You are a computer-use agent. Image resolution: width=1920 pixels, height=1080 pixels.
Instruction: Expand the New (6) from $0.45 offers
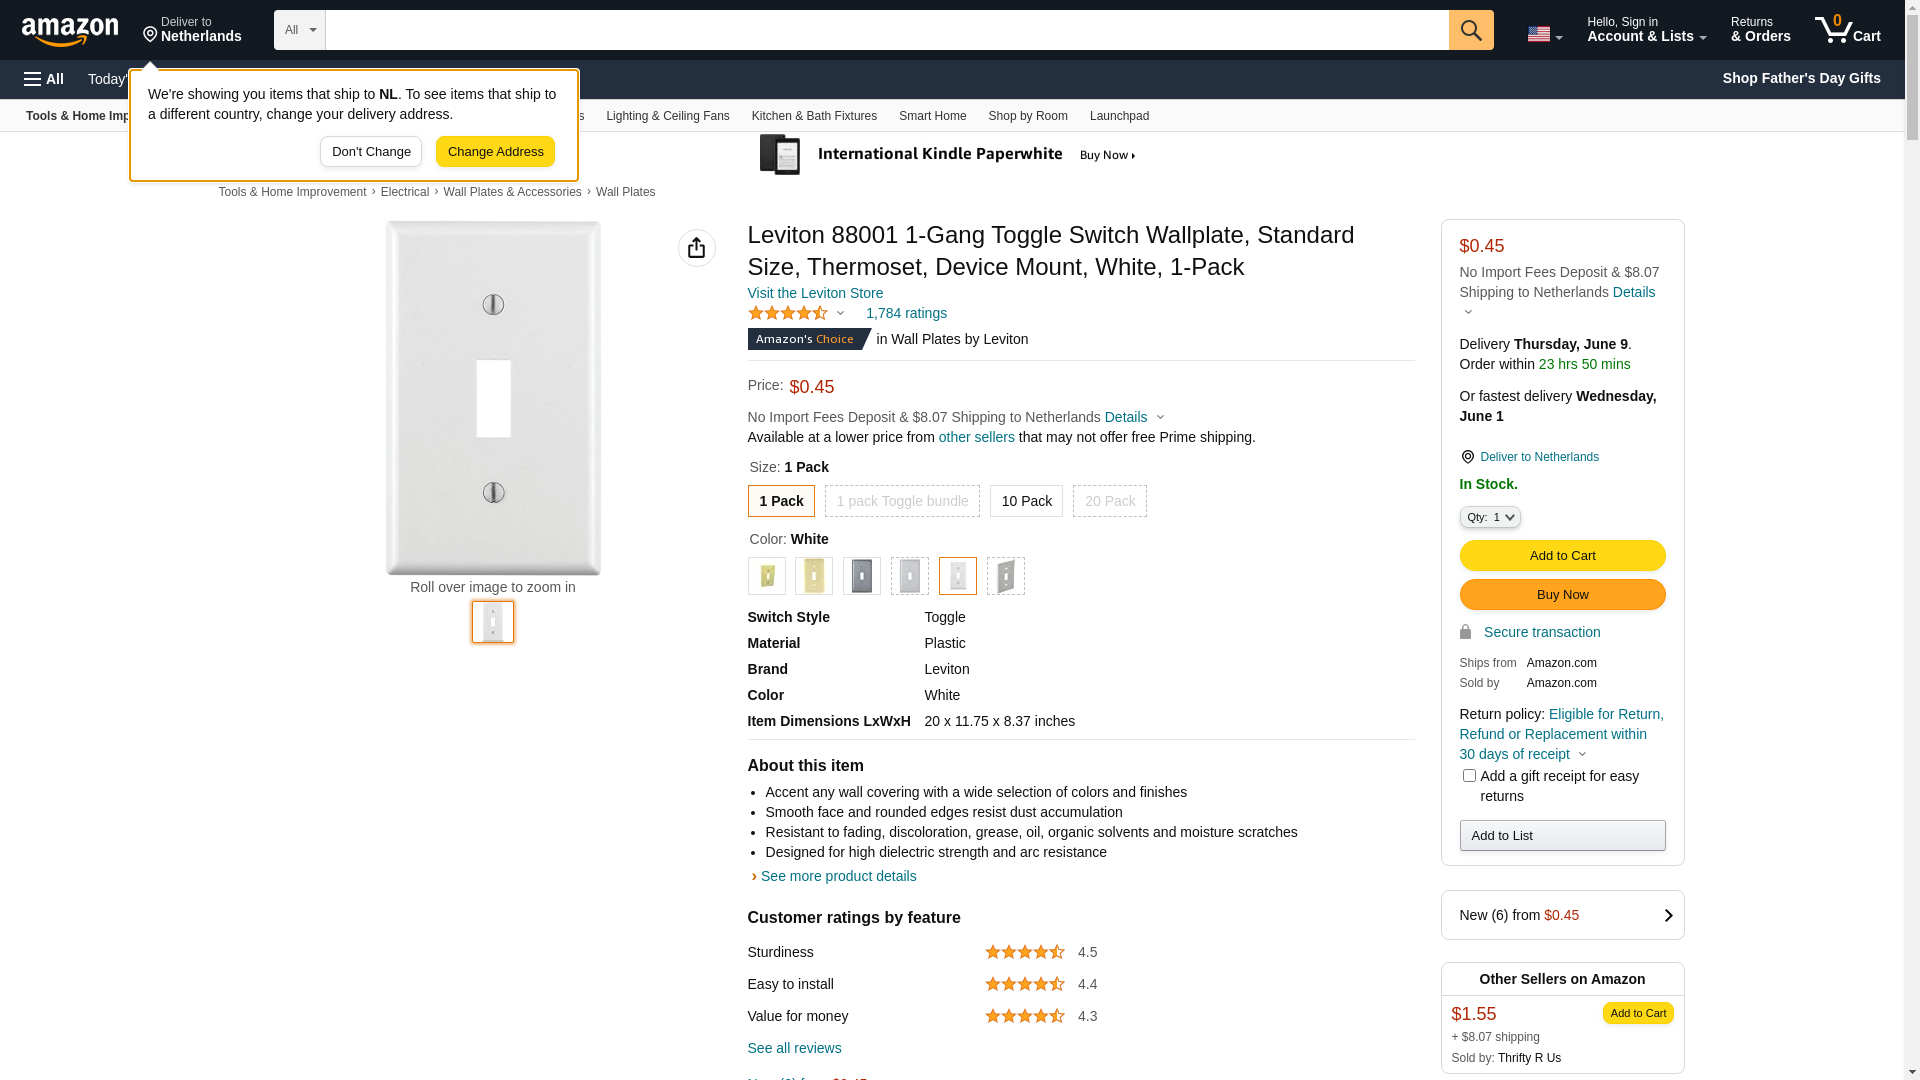tap(1562, 915)
